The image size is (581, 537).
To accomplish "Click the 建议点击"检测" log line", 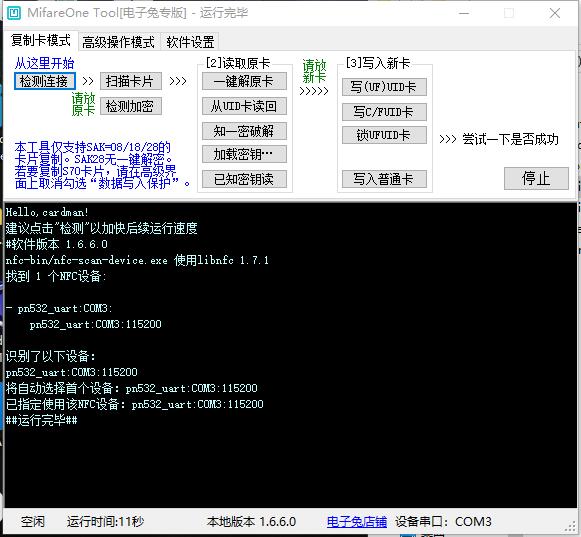I will click(101, 228).
